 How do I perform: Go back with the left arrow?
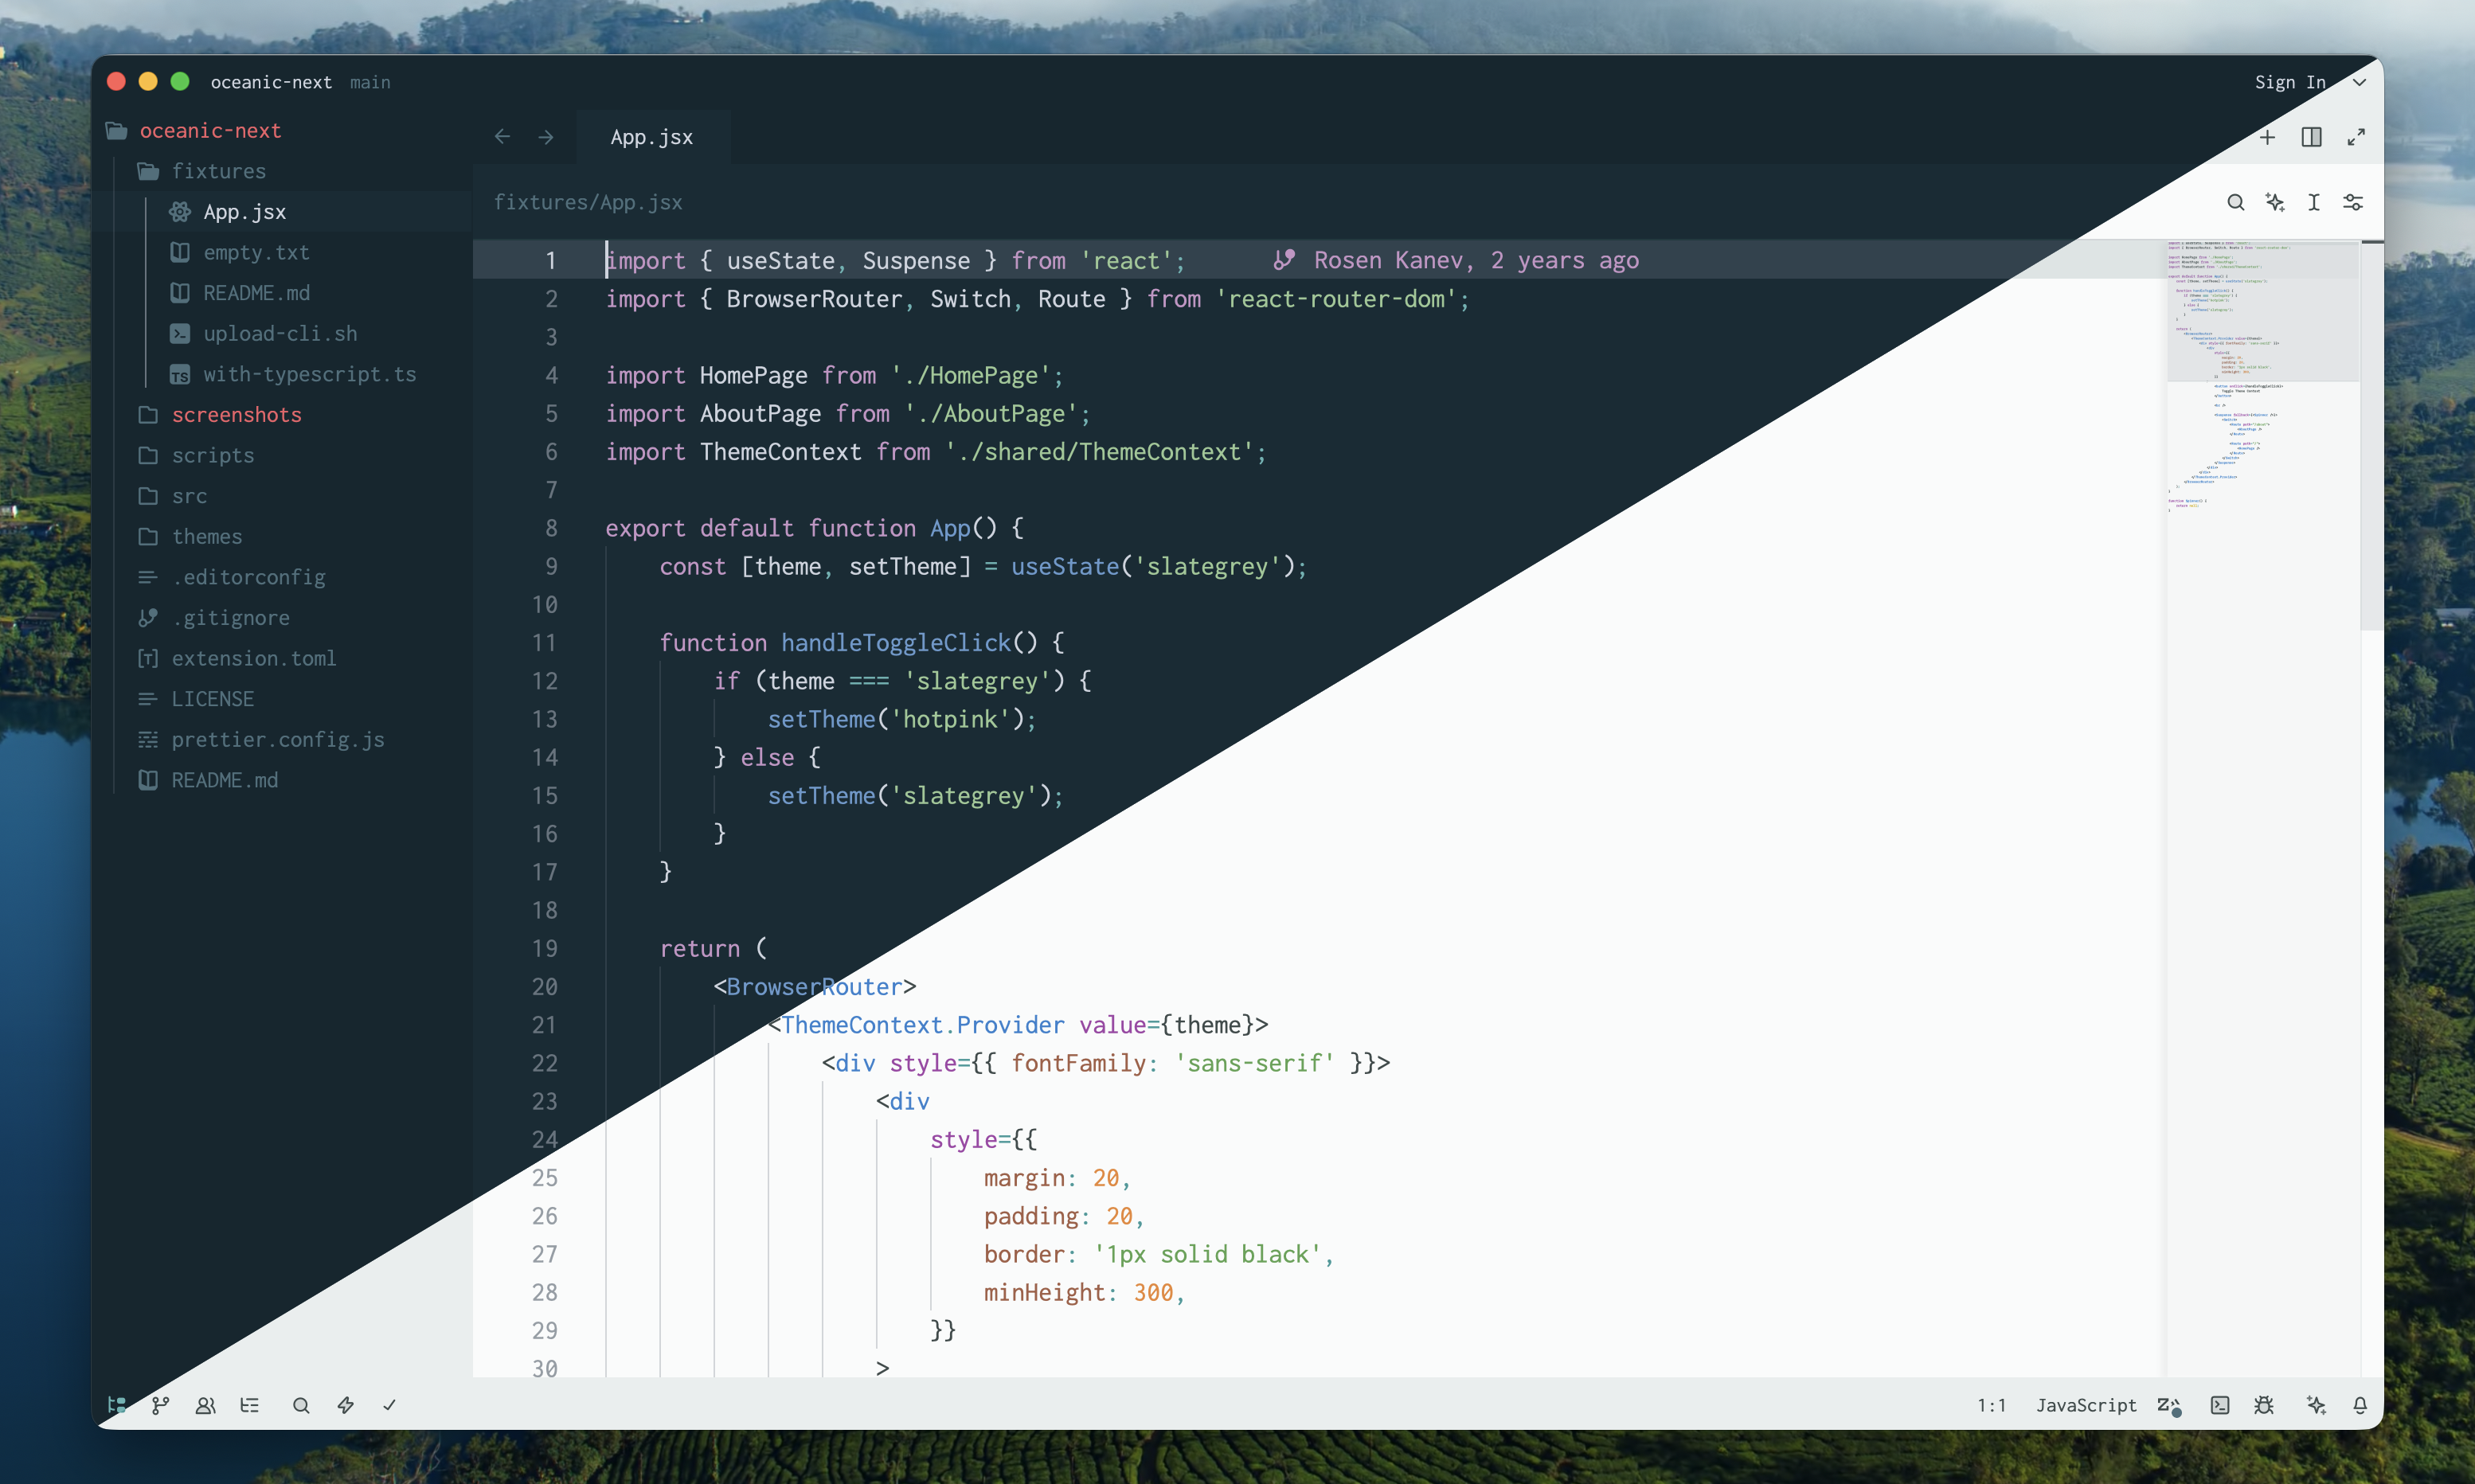coord(503,137)
